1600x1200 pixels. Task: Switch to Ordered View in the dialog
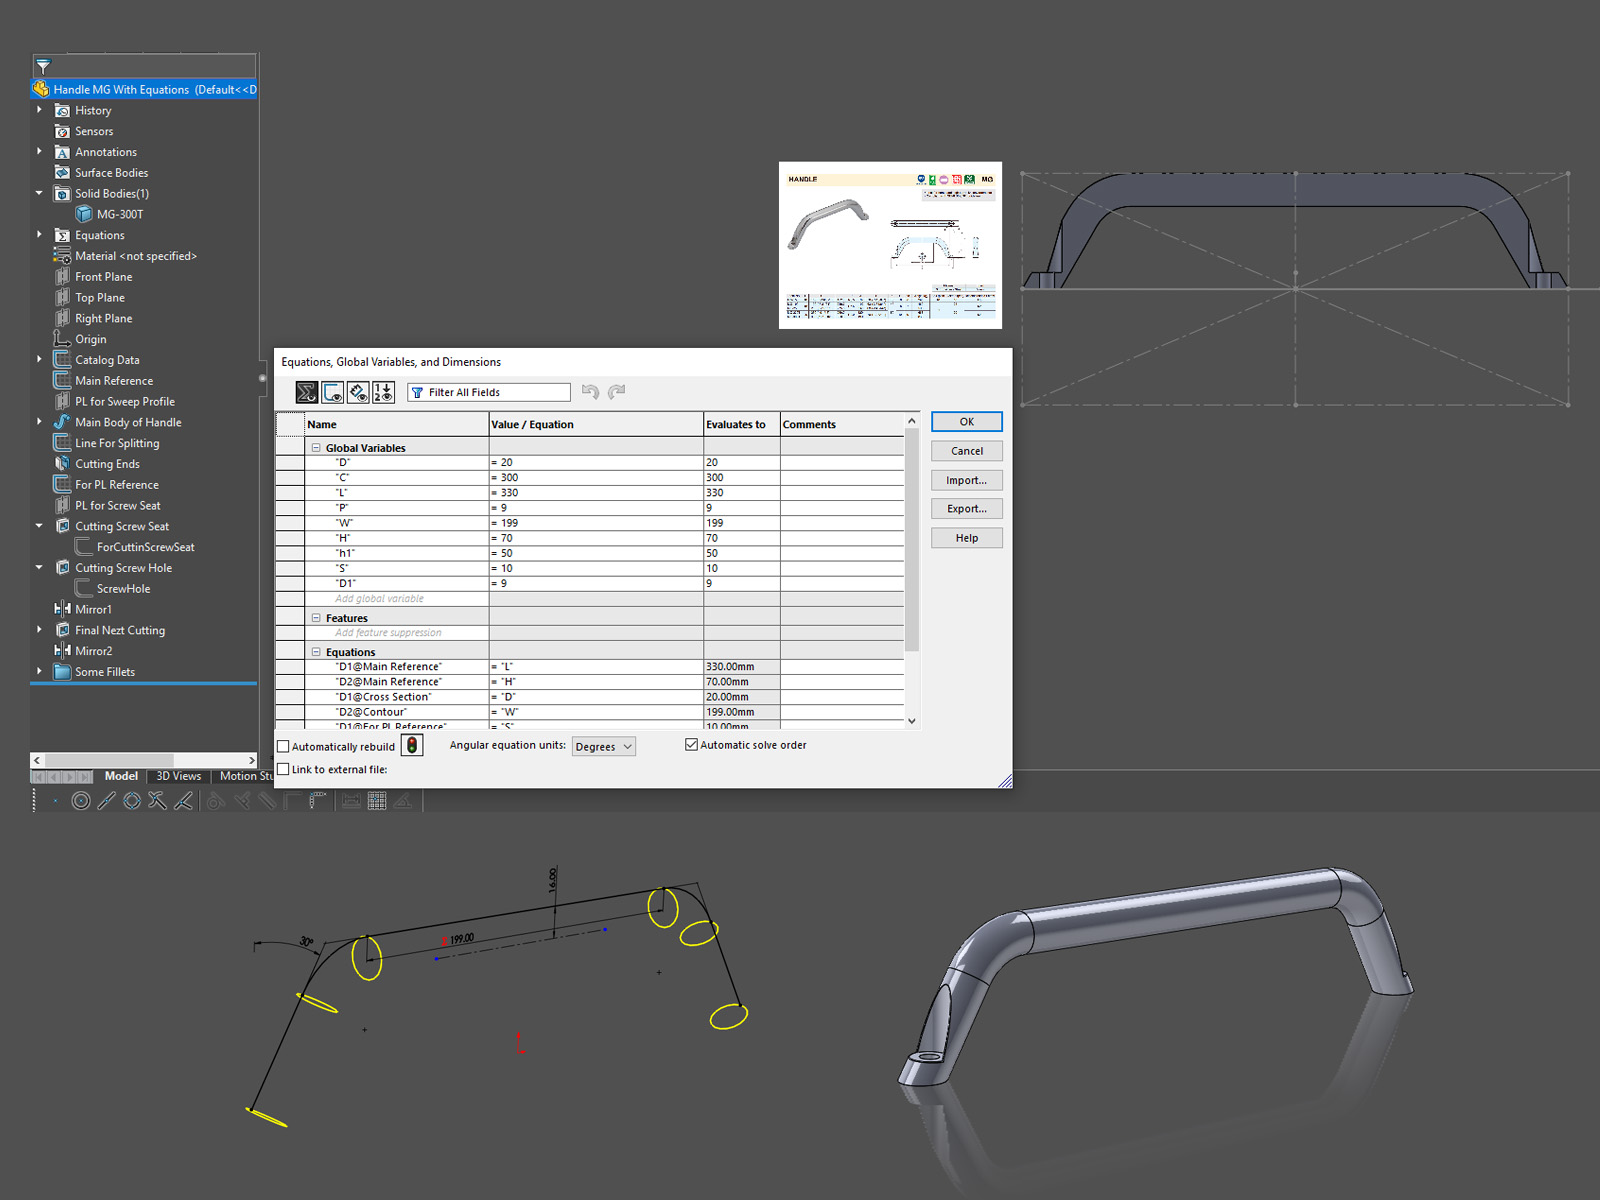[x=384, y=393]
